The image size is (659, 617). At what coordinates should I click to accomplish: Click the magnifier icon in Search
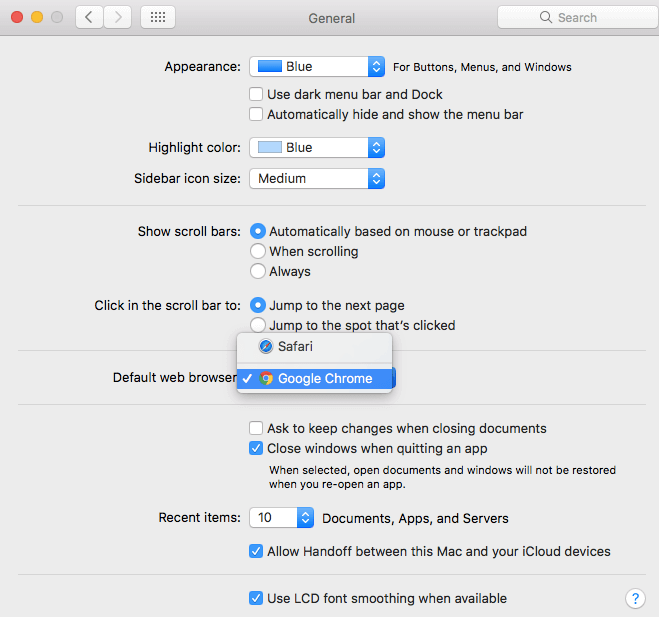546,17
